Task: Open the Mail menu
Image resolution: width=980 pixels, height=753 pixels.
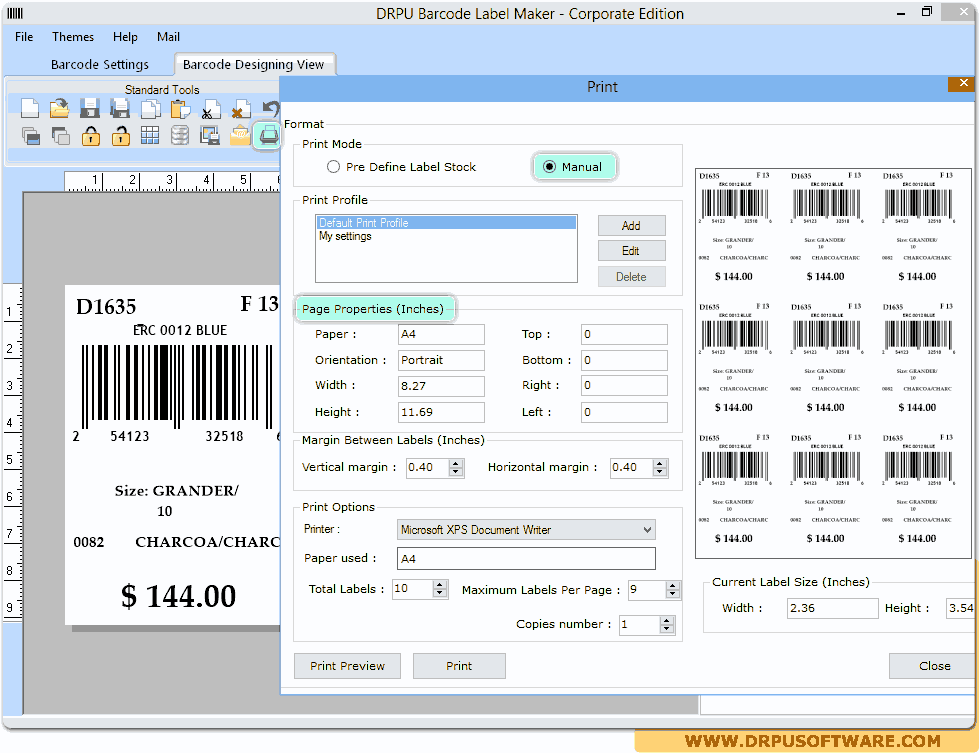Action: point(168,37)
